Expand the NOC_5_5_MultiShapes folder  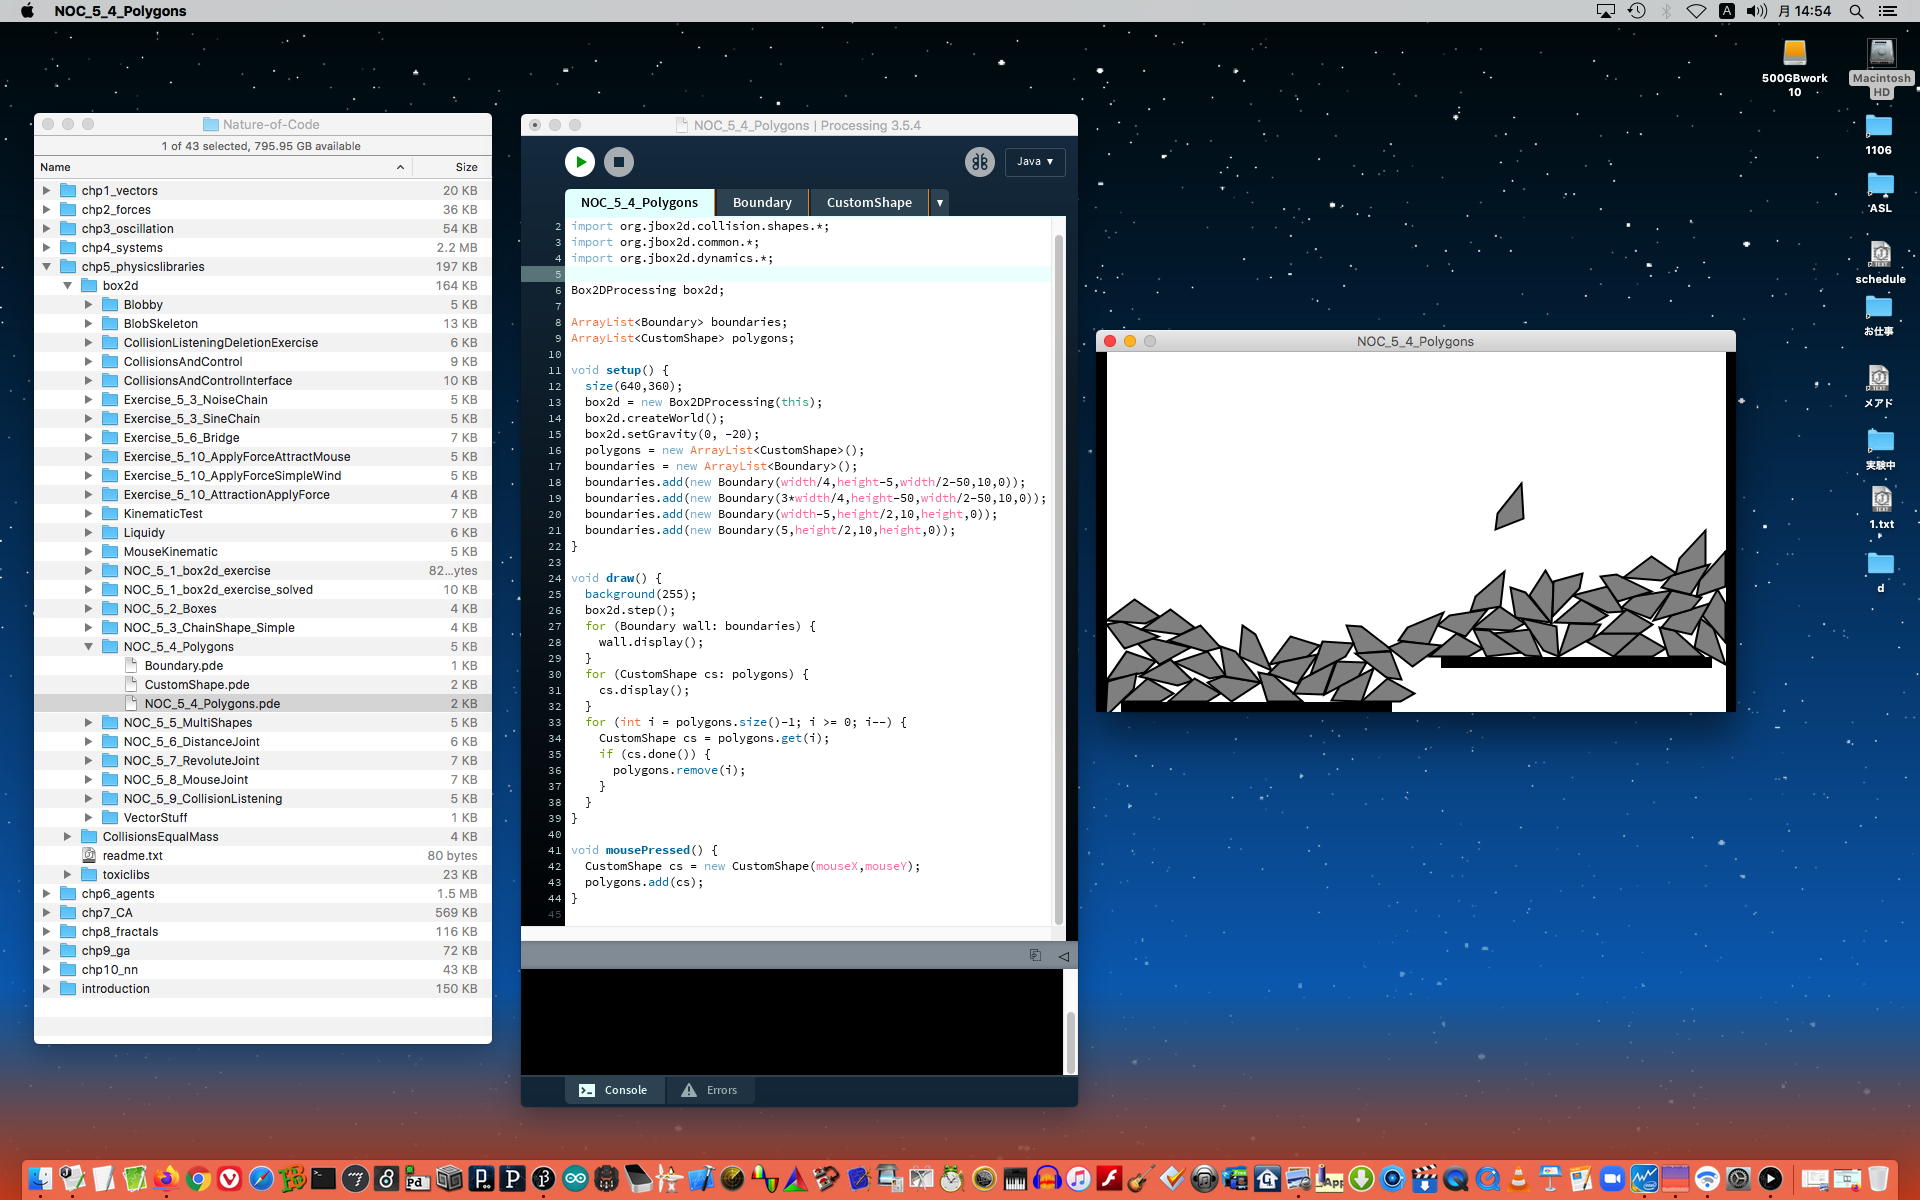click(x=88, y=723)
